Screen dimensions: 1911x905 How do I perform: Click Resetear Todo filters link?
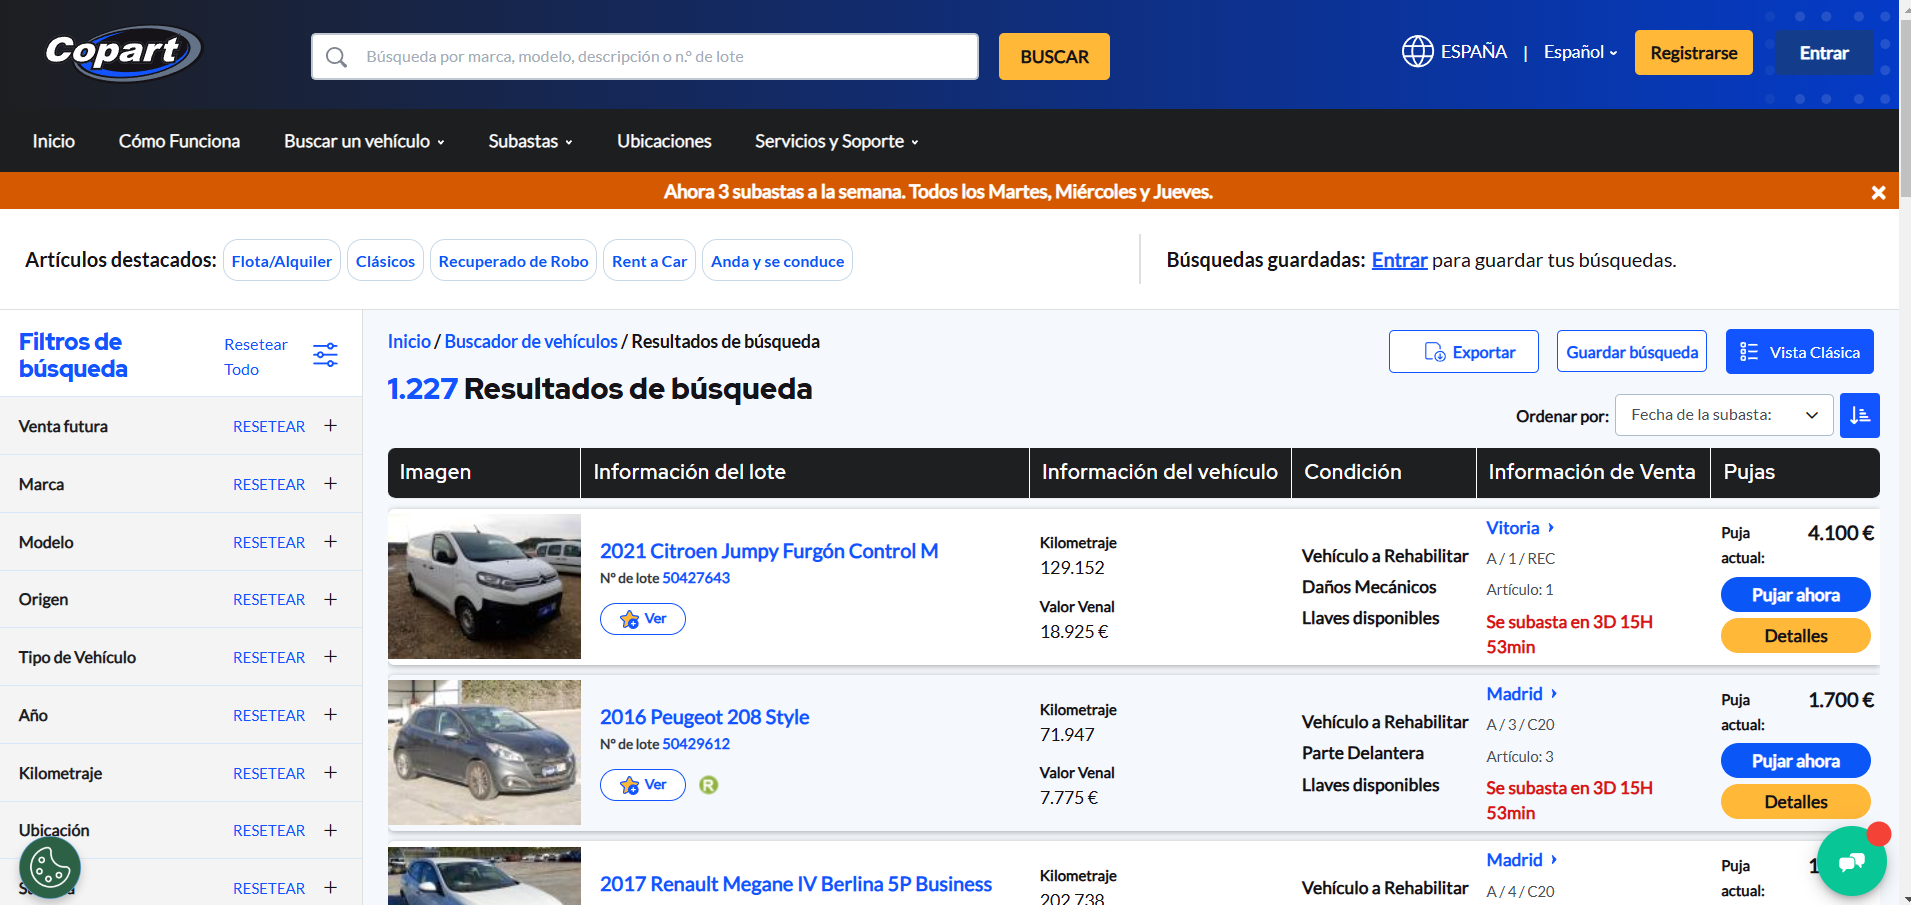click(255, 357)
